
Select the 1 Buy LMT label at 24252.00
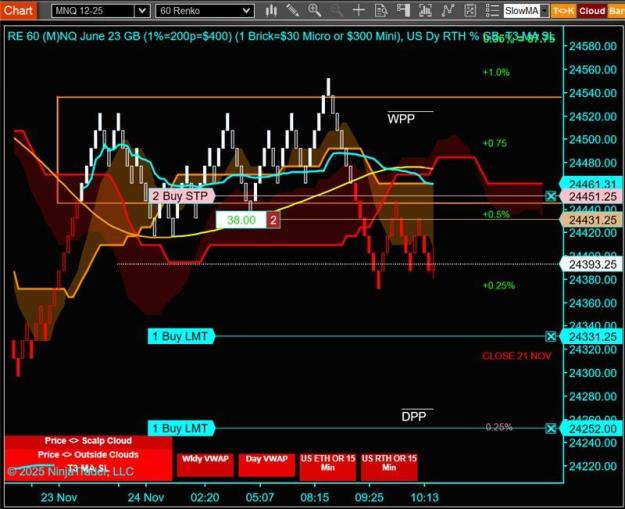[181, 428]
